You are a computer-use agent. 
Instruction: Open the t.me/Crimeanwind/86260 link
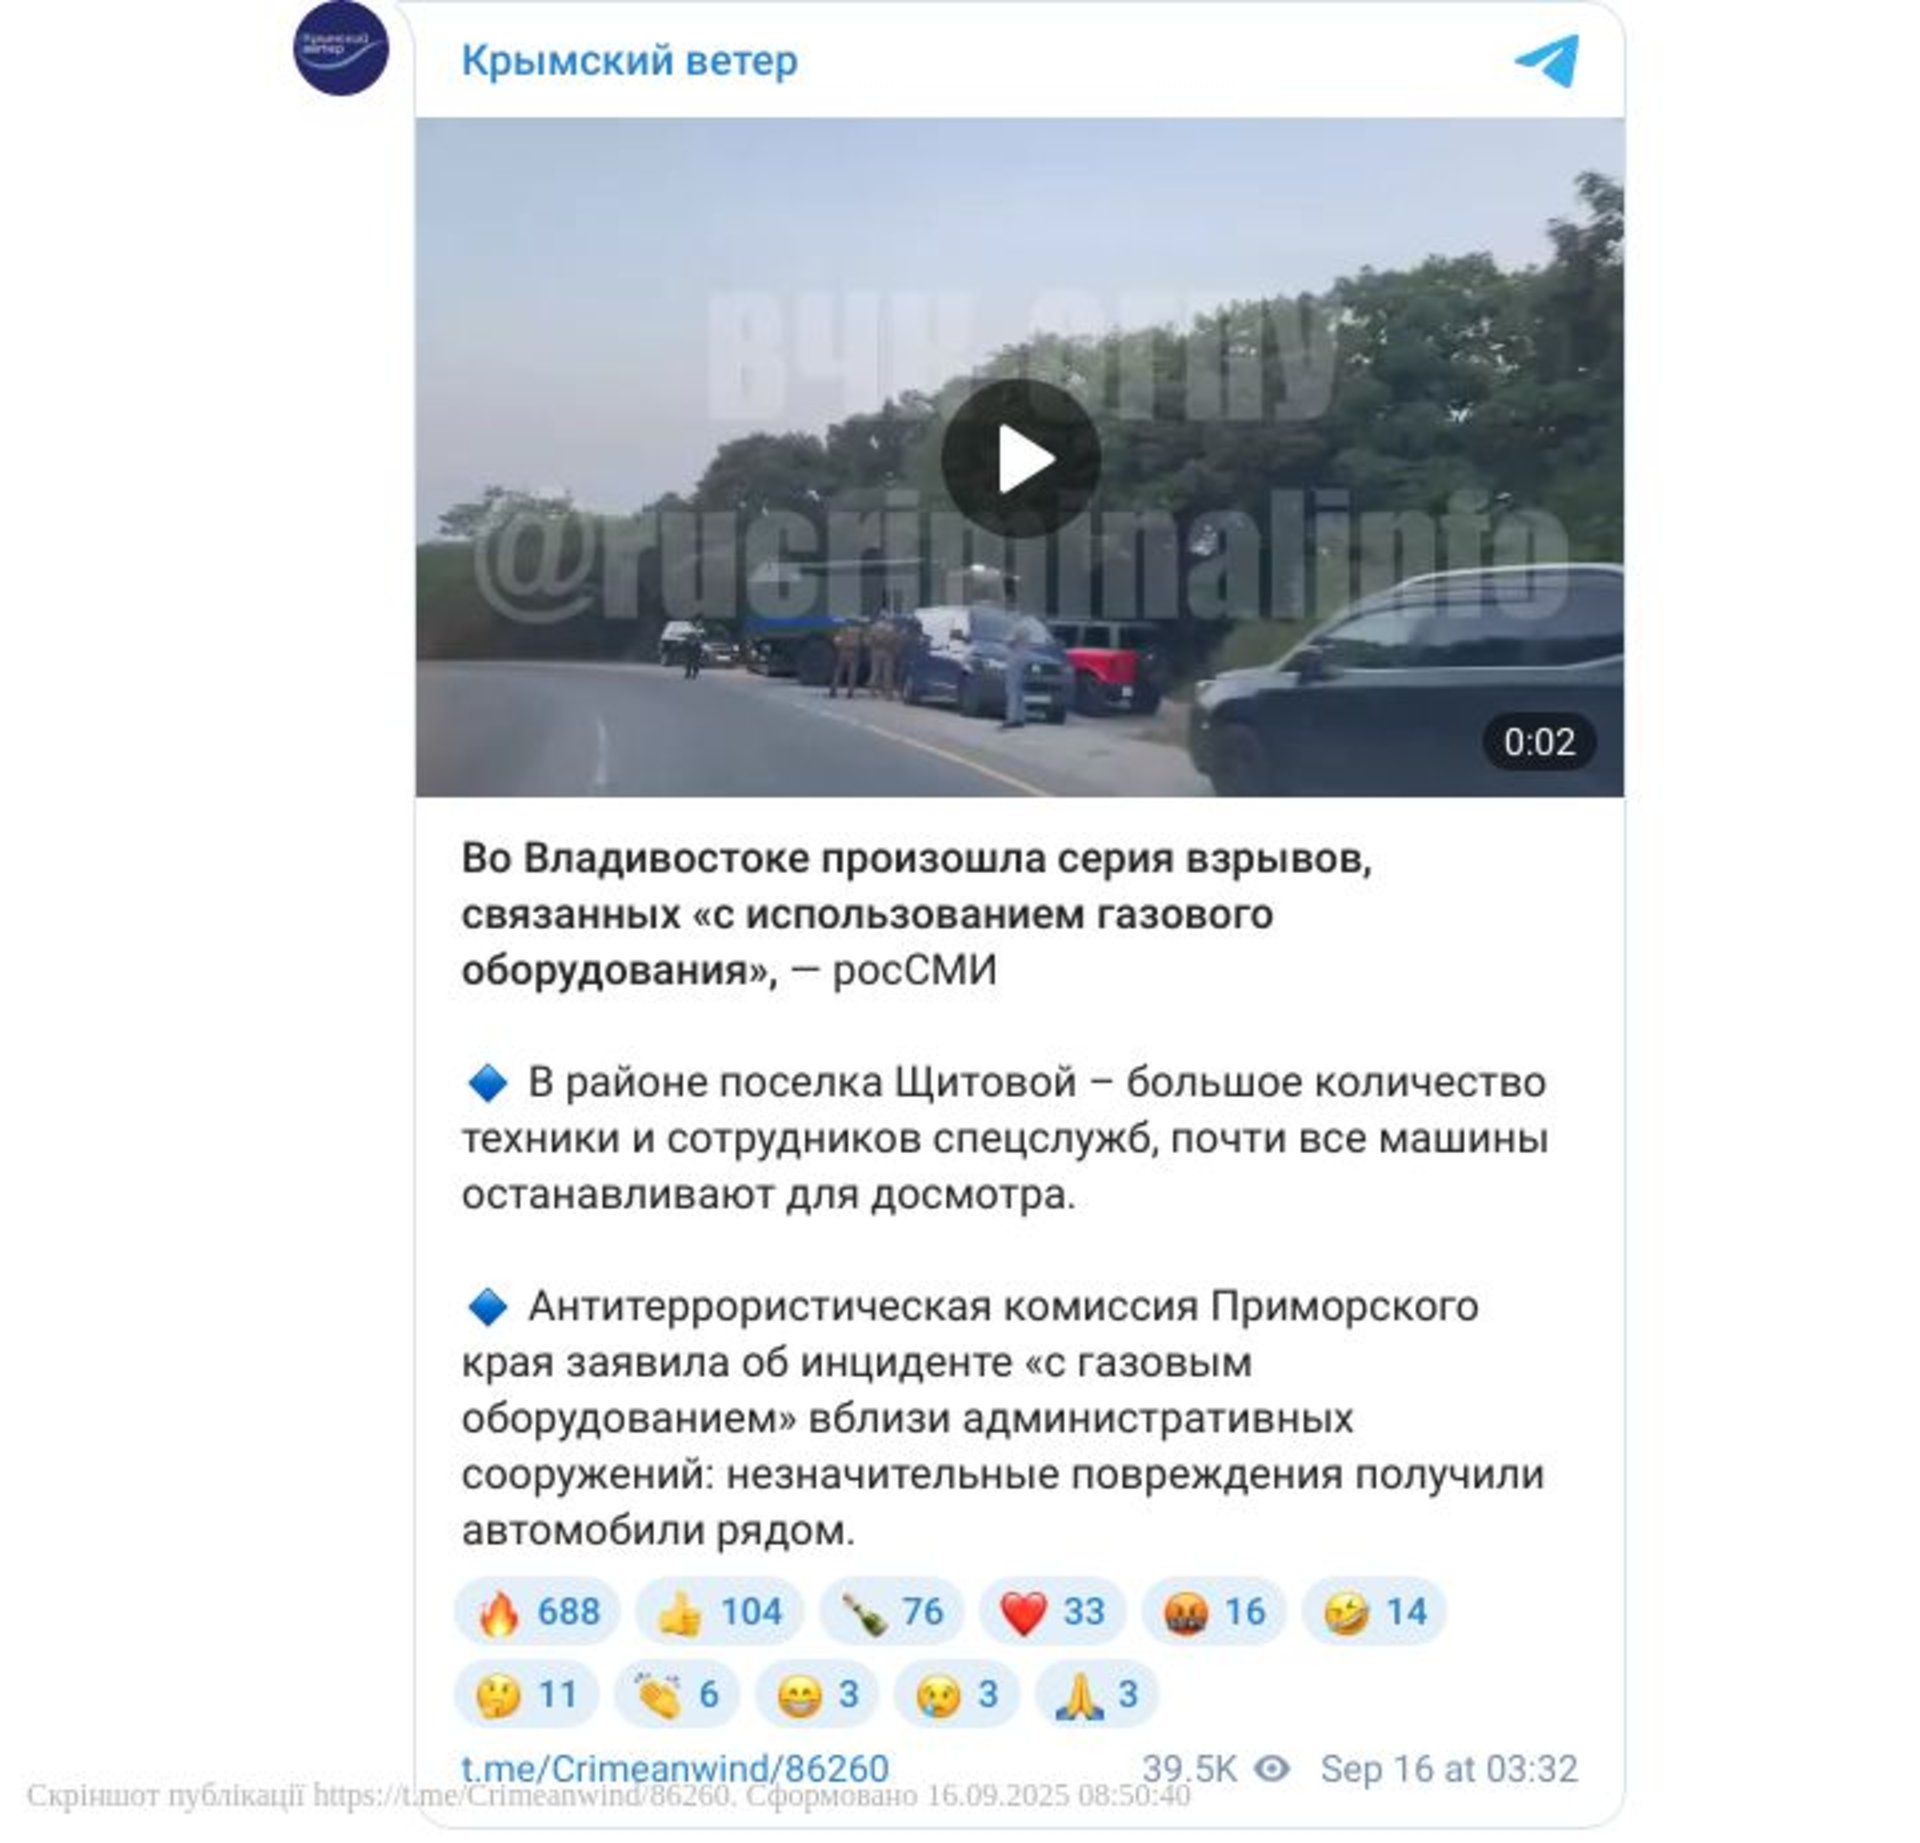click(675, 1769)
